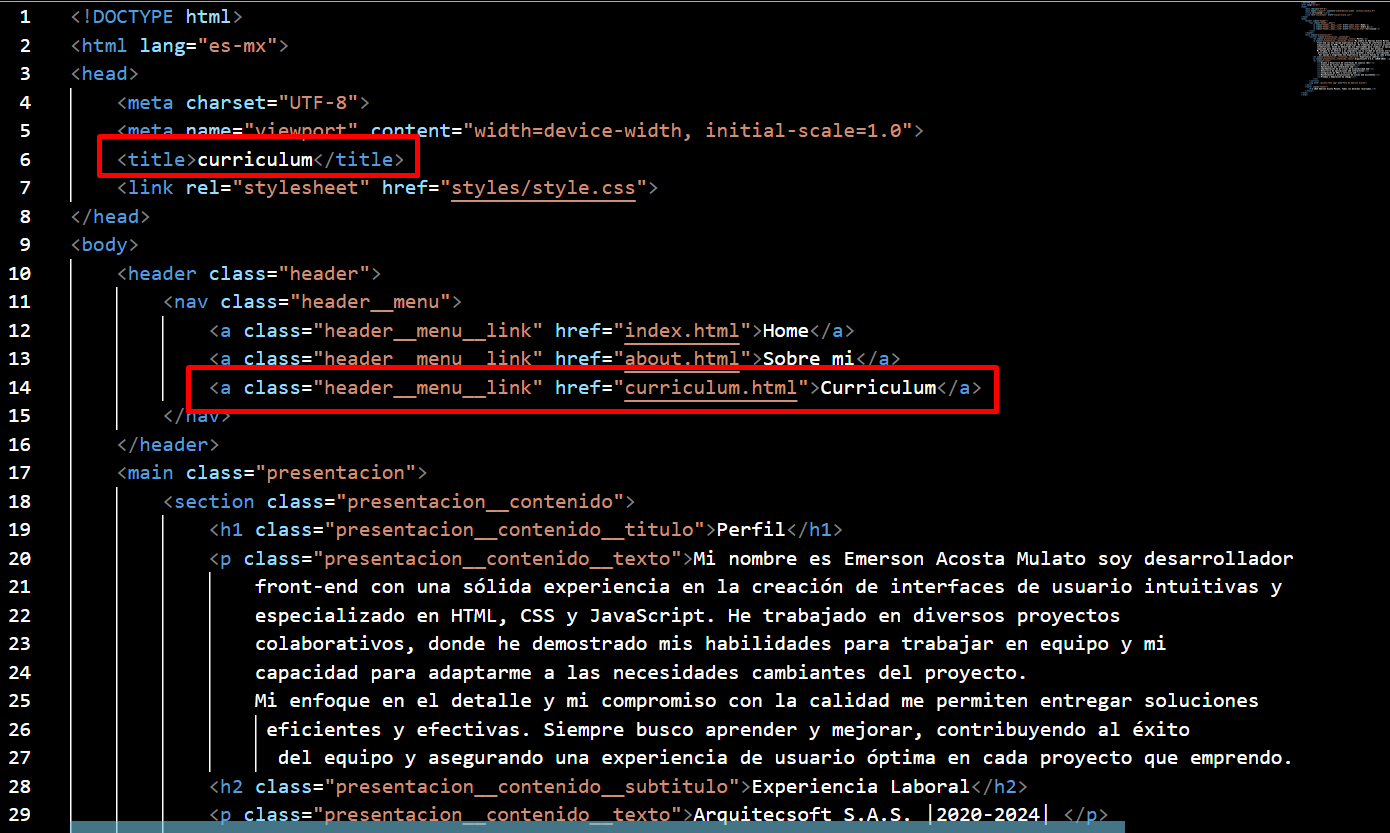Click the words "HTML, CSS y JavaScript"
Image resolution: width=1390 pixels, height=833 pixels.
coord(578,615)
